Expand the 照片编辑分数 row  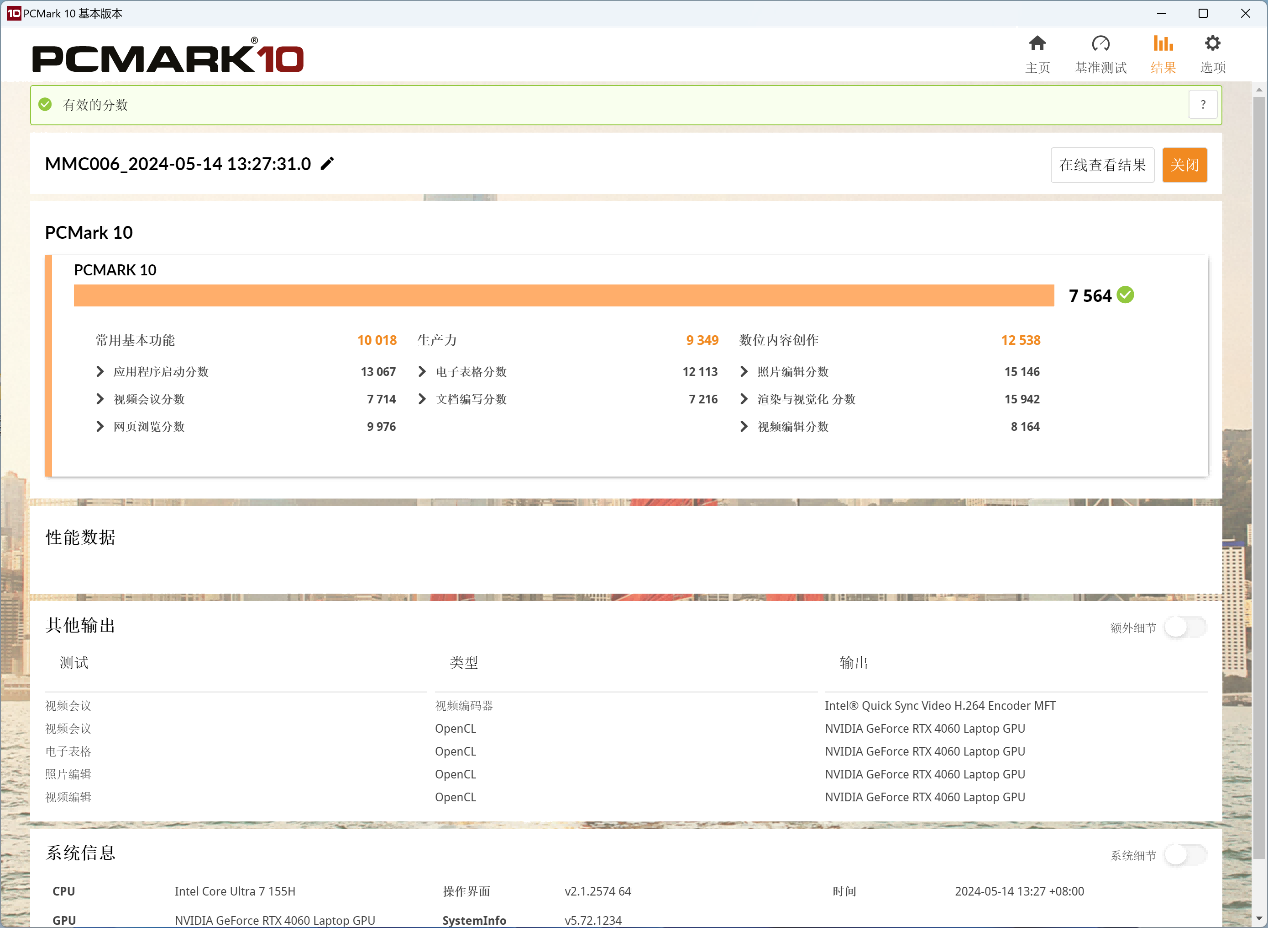(x=744, y=372)
